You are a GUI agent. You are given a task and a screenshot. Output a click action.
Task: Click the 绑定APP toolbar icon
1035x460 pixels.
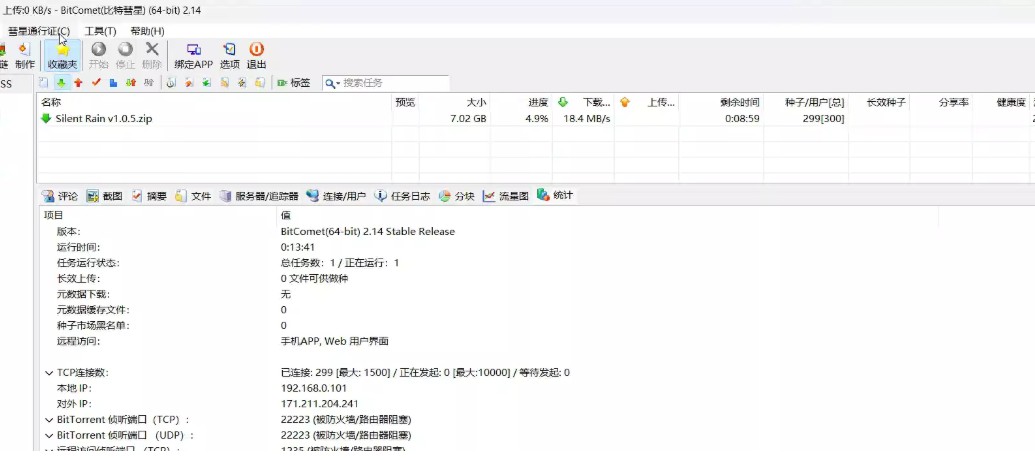click(193, 54)
